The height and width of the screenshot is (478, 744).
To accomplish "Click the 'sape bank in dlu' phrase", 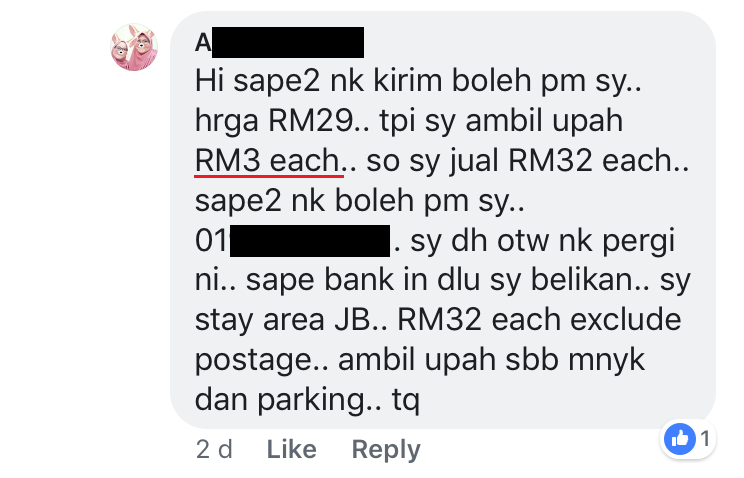I will tap(363, 280).
